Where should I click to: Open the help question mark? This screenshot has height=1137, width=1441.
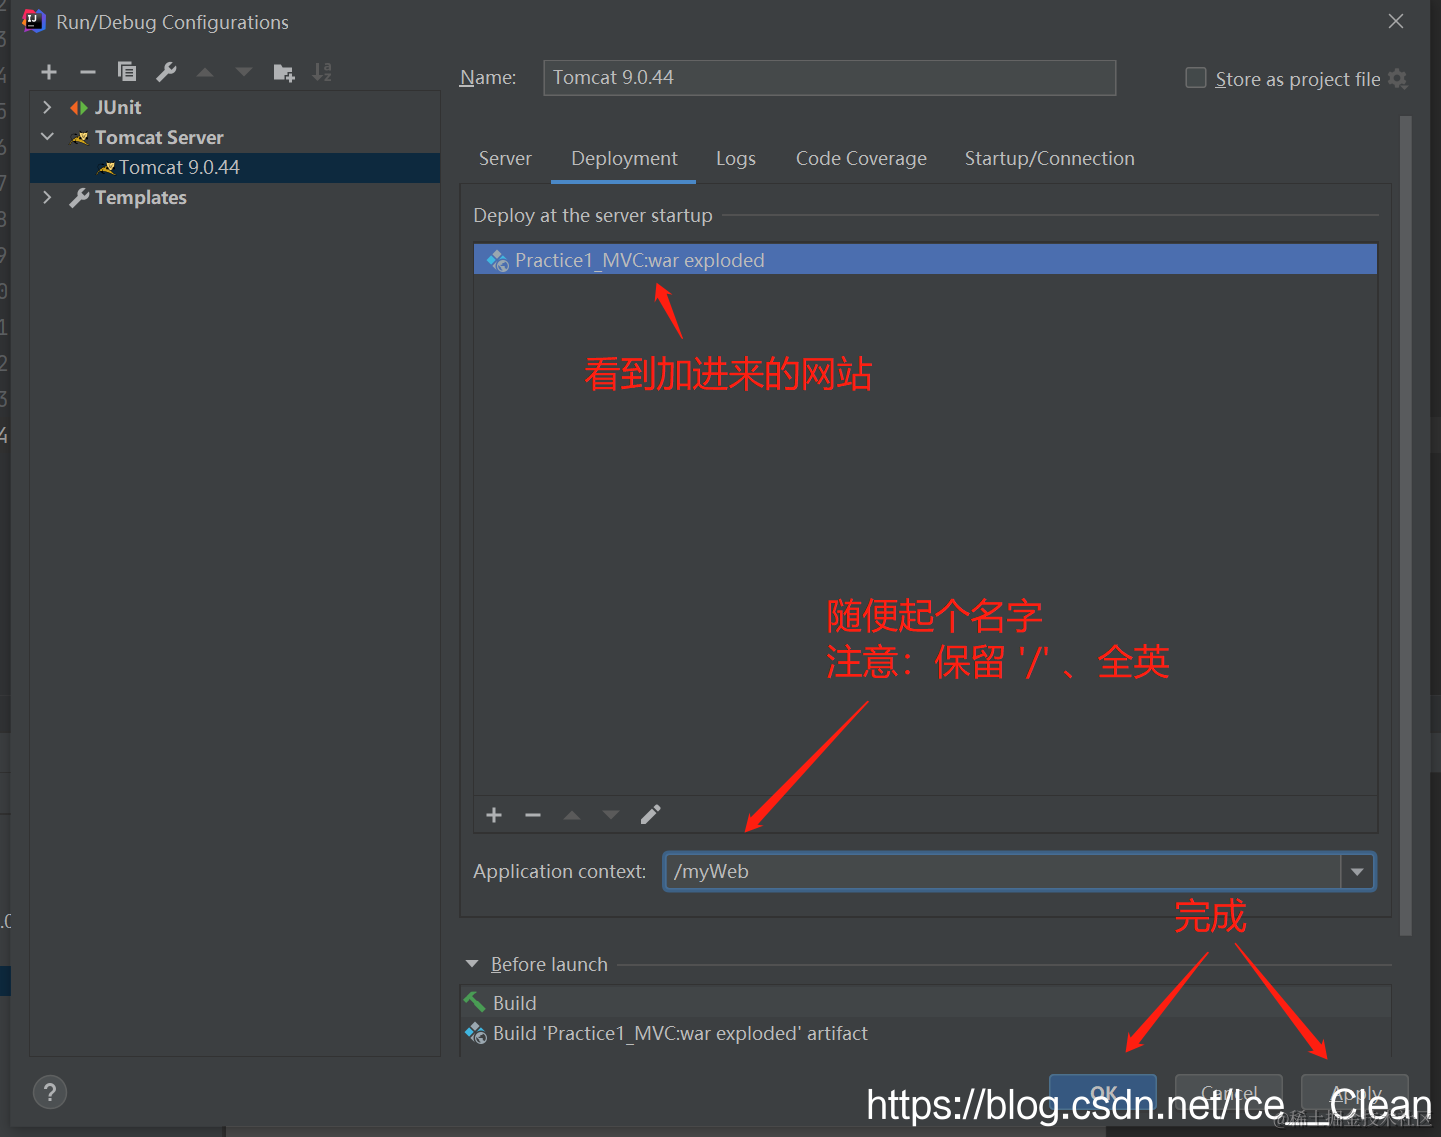pyautogui.click(x=49, y=1091)
